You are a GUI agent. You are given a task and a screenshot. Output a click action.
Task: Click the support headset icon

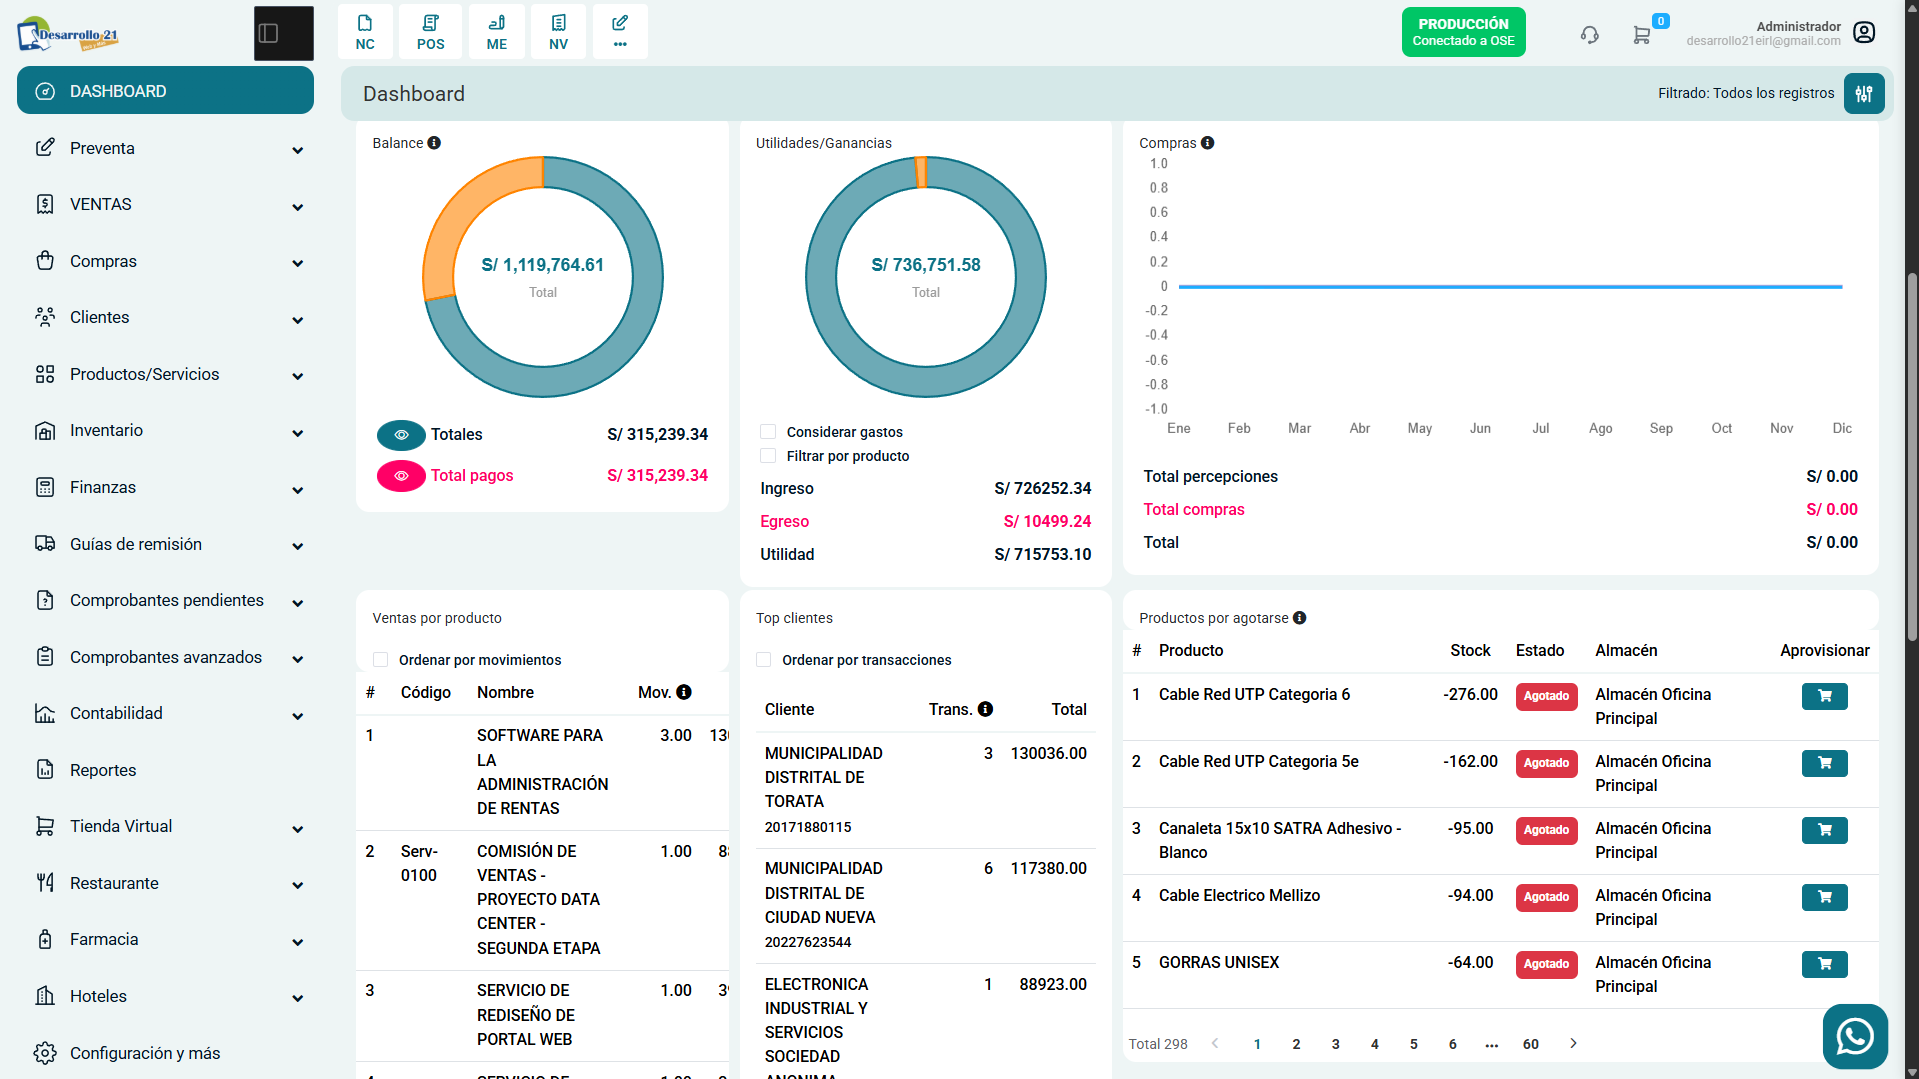[x=1589, y=34]
